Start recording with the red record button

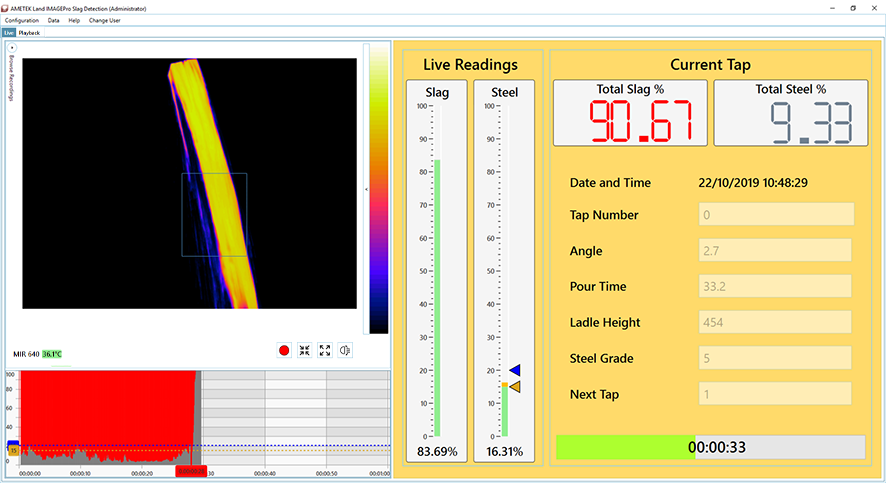284,350
